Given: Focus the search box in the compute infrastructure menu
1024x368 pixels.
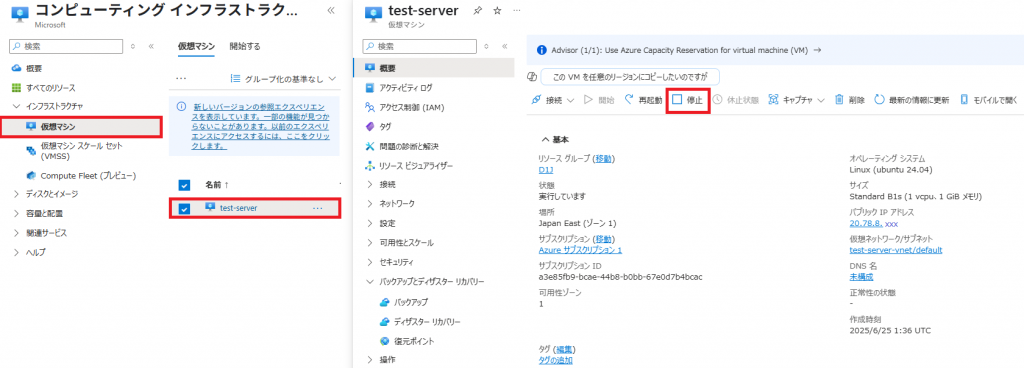Looking at the screenshot, I should click(65, 46).
